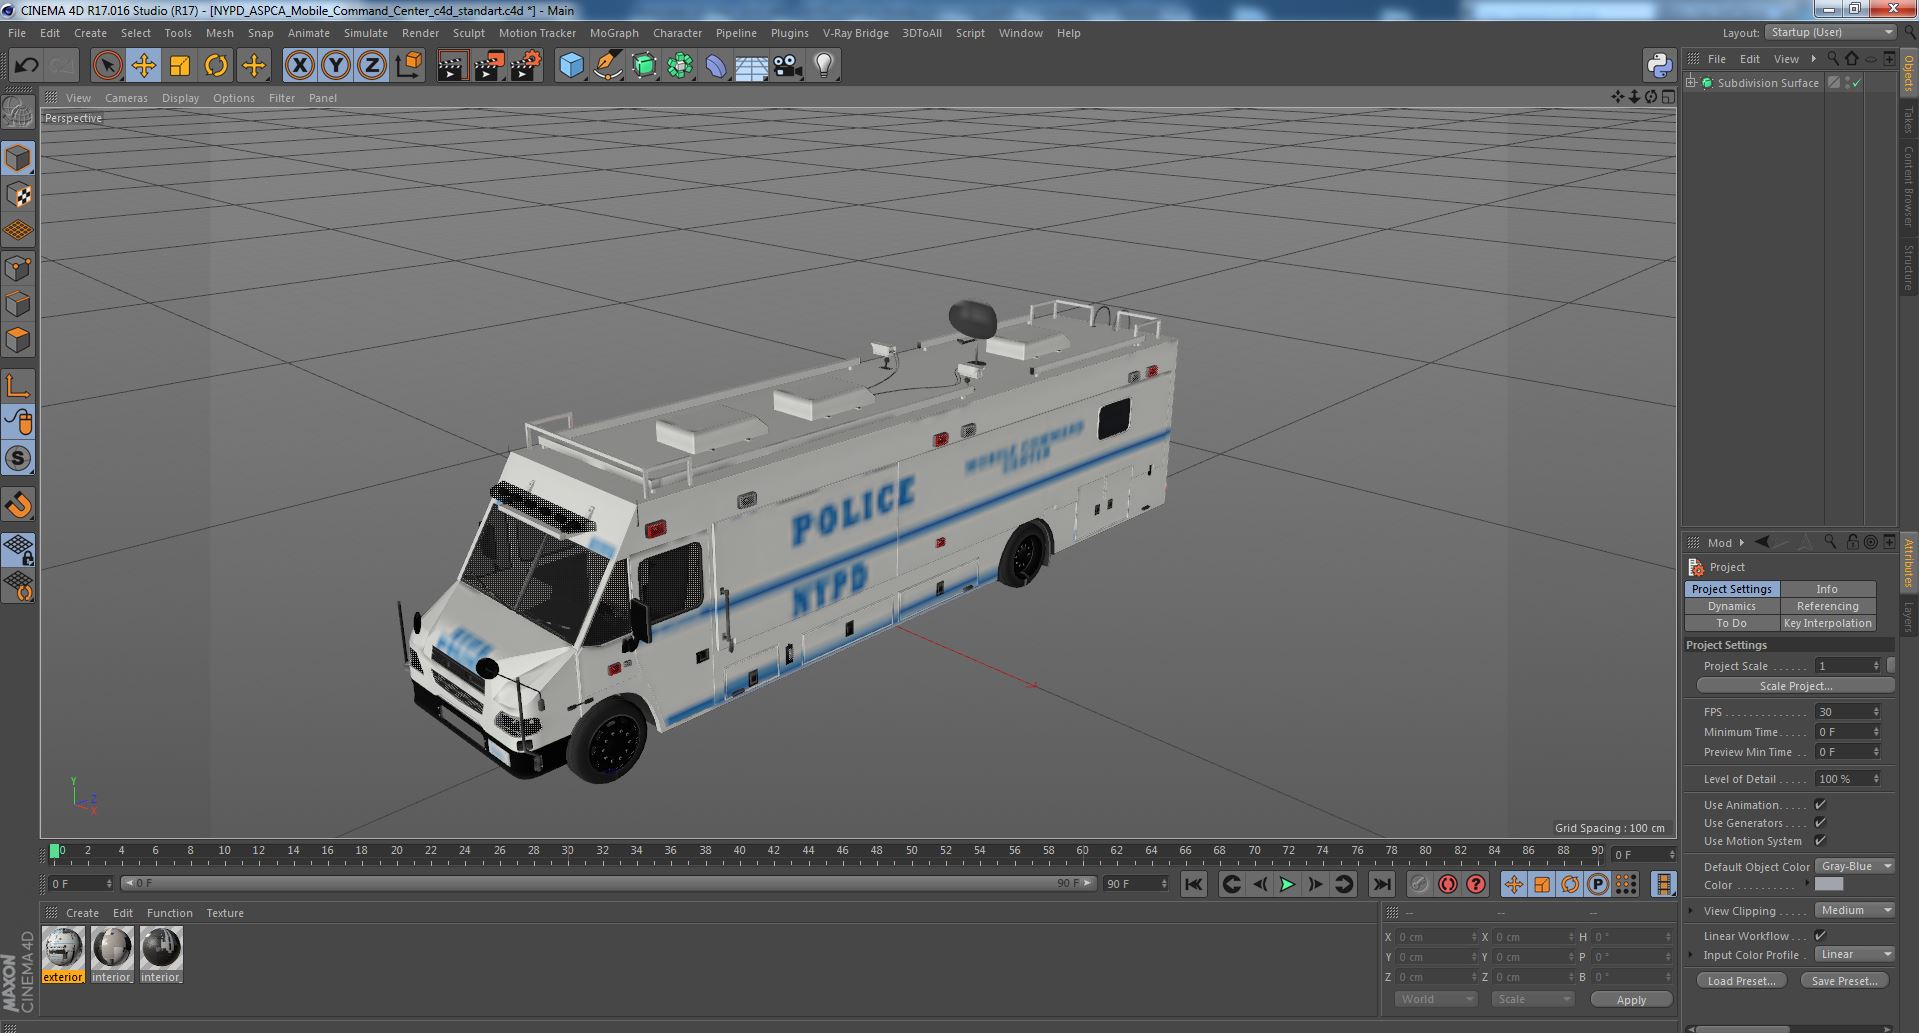Switch to Texture mode
The width and height of the screenshot is (1919, 1033).
[18, 194]
